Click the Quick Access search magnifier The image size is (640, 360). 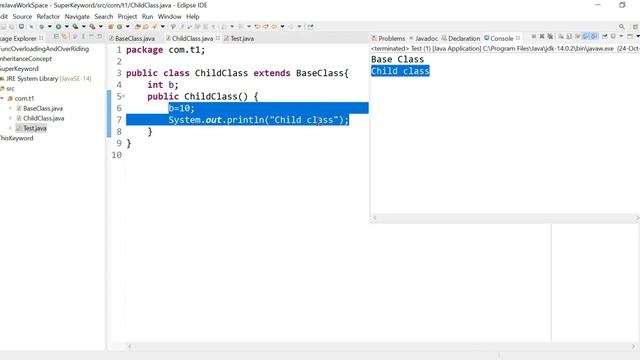(x=622, y=27)
